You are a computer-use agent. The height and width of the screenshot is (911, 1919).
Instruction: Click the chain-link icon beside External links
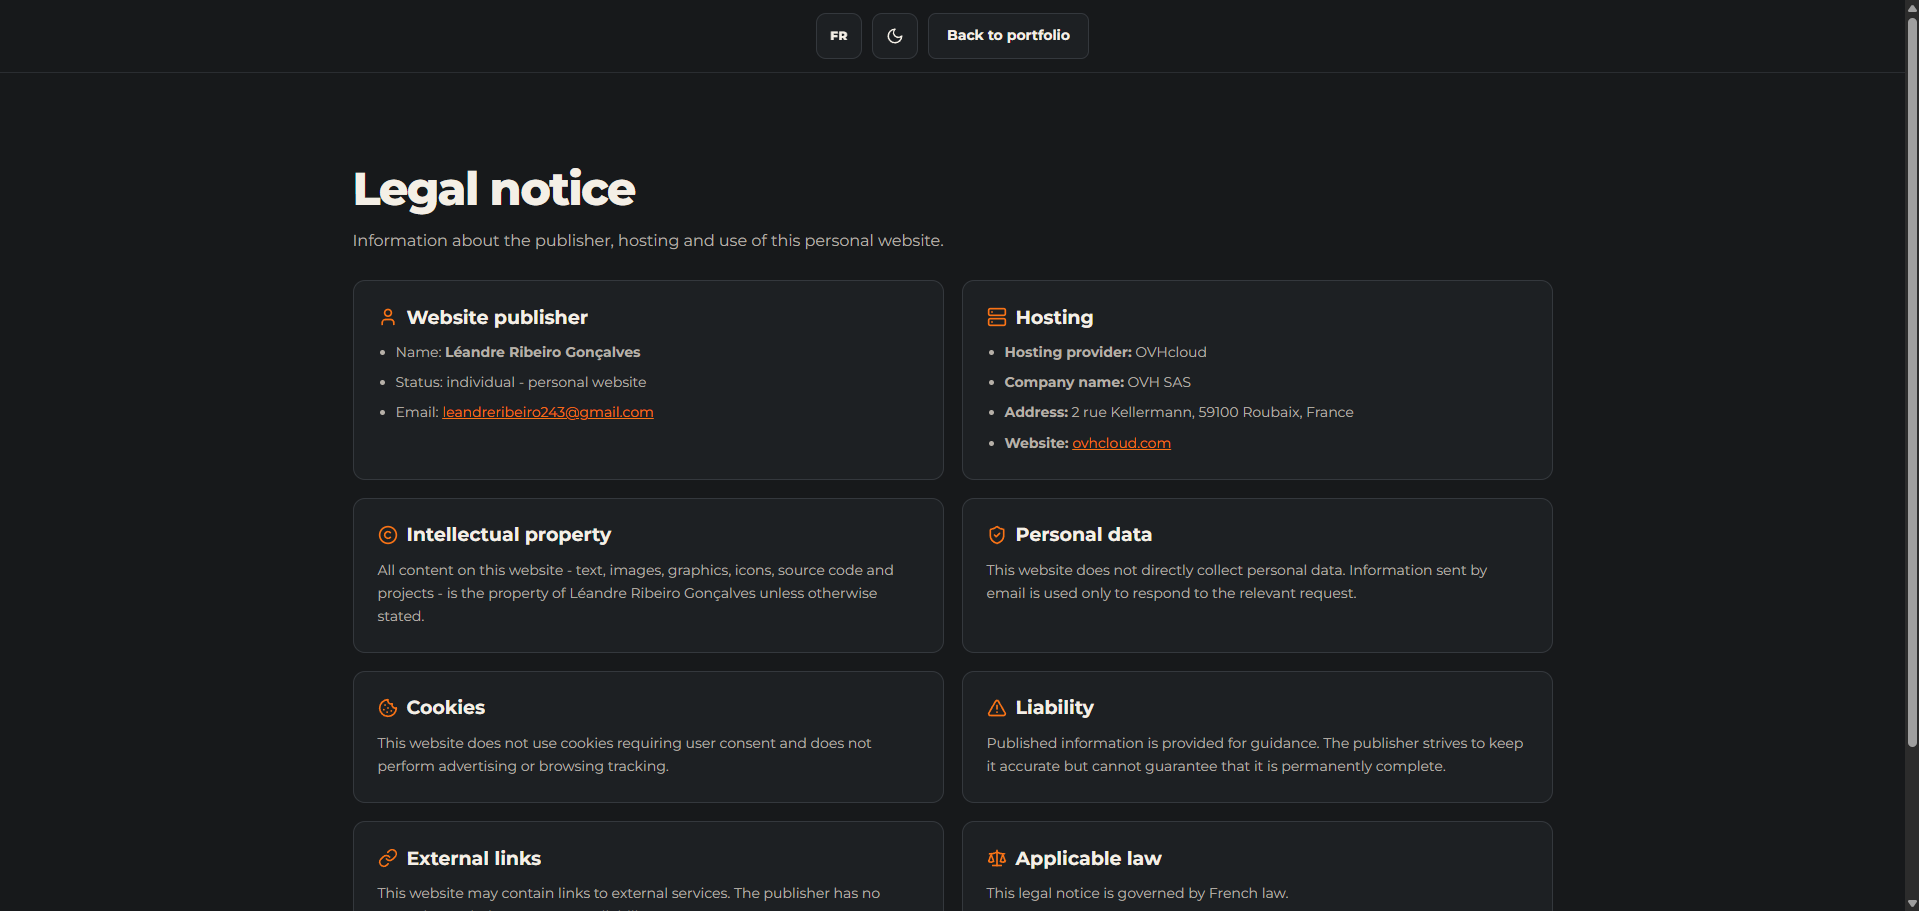click(x=388, y=858)
